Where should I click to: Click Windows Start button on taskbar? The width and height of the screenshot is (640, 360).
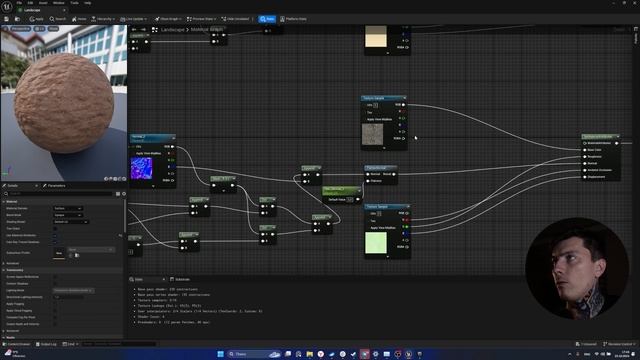pyautogui.click(x=220, y=354)
